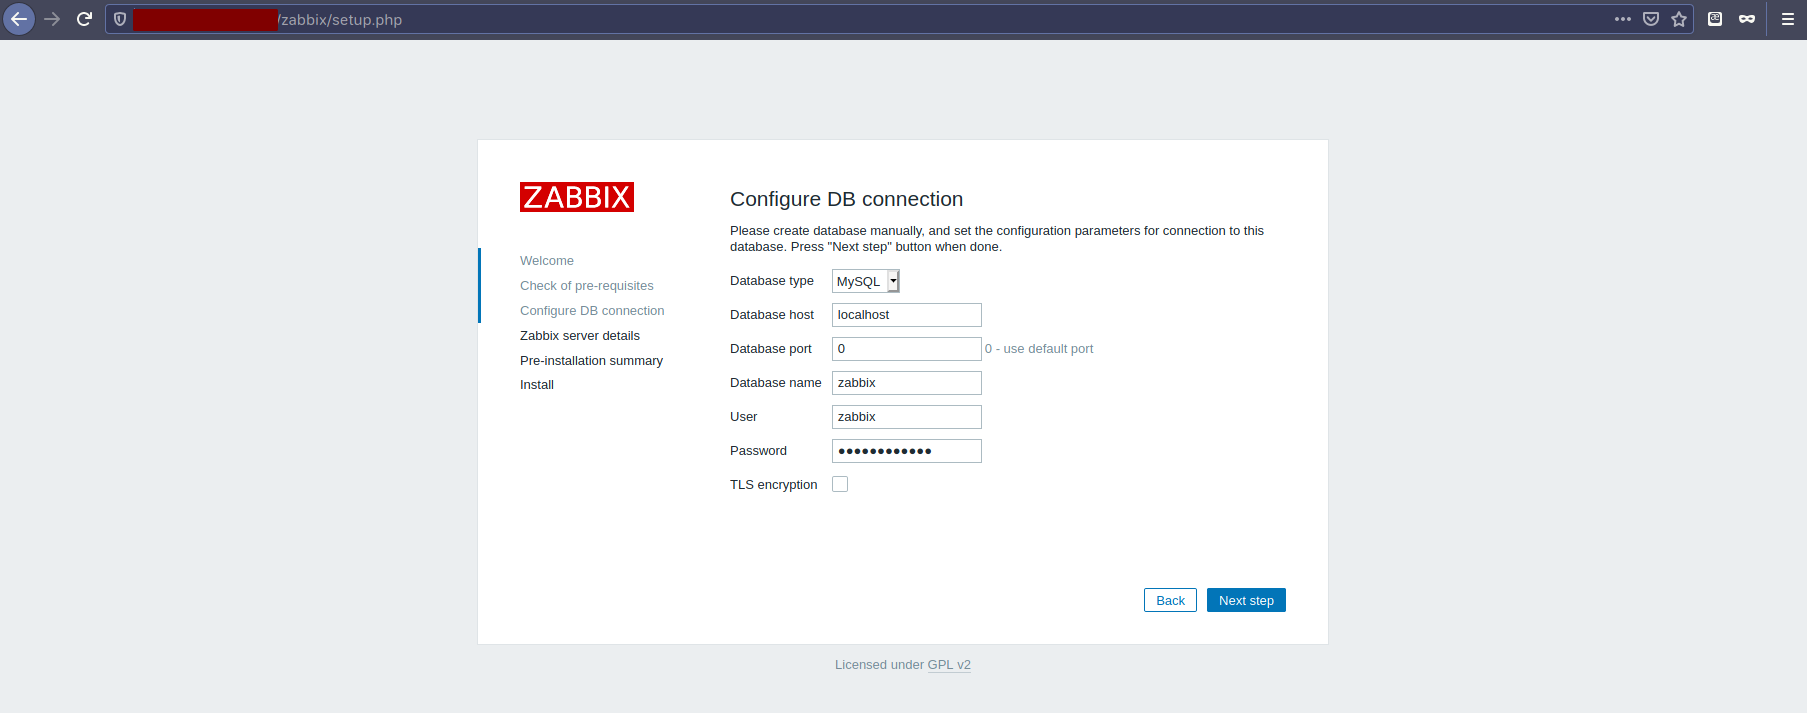Click the 'Database name' label
The image size is (1807, 713).
pos(776,383)
